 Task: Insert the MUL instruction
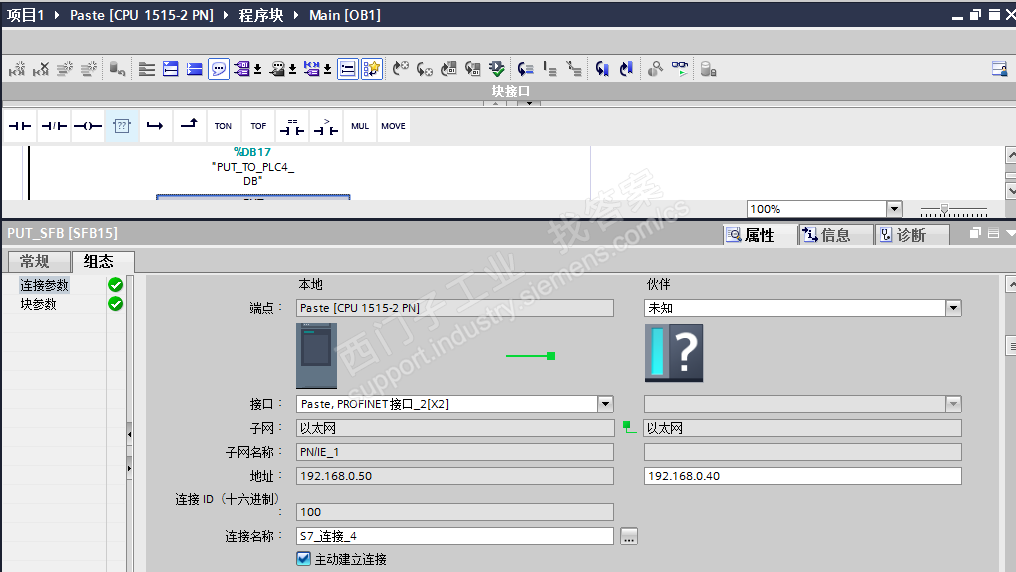(360, 126)
